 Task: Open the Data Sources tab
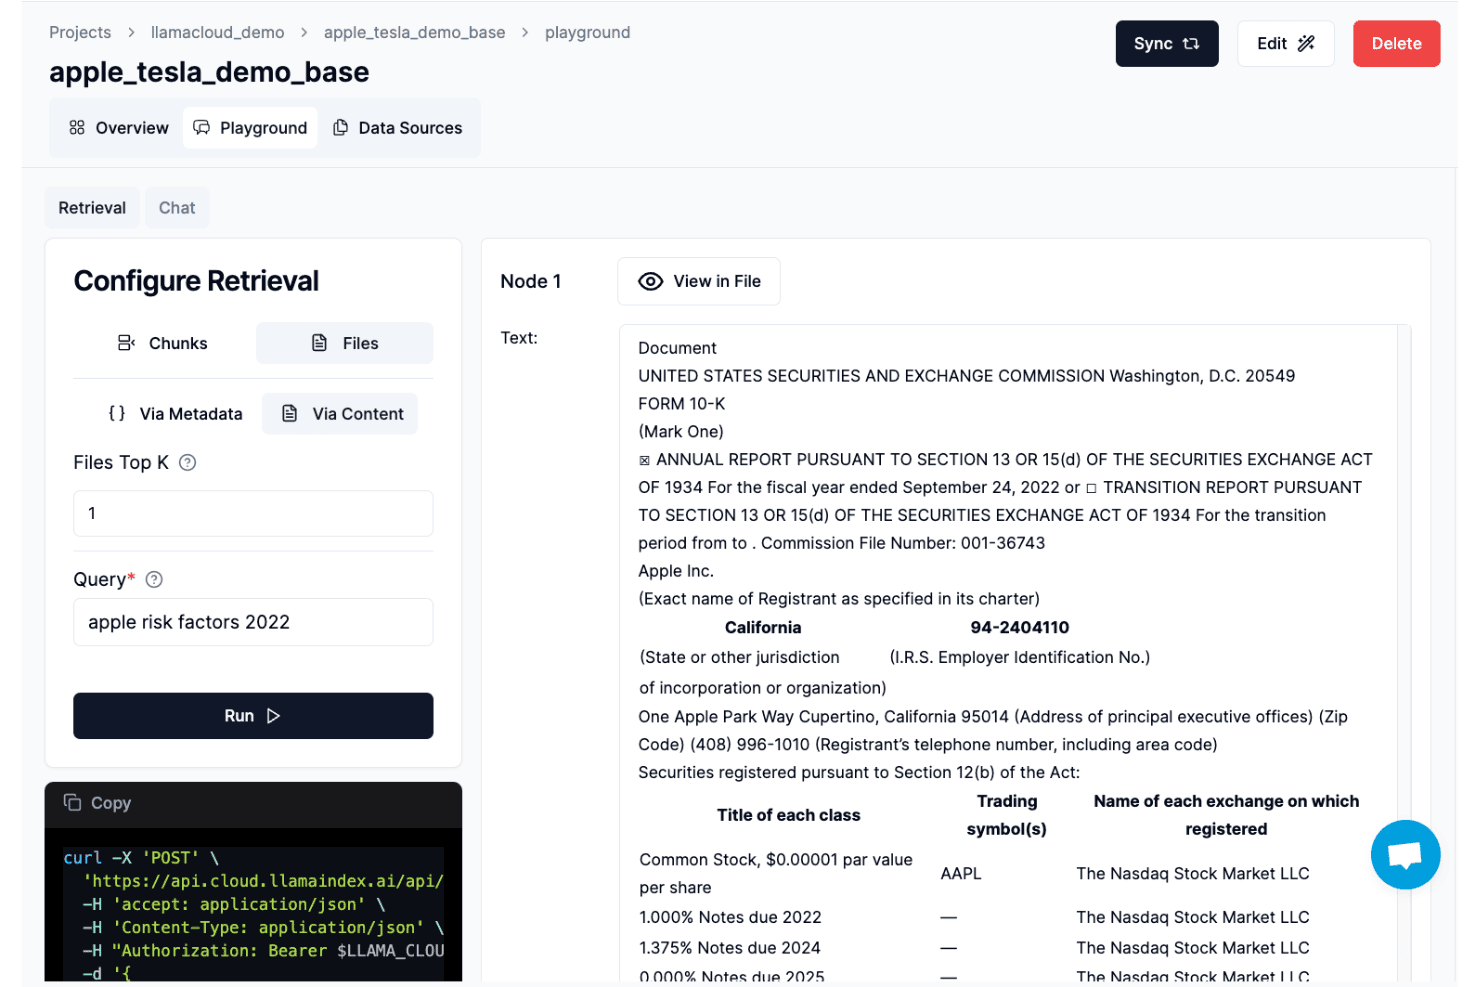point(398,128)
